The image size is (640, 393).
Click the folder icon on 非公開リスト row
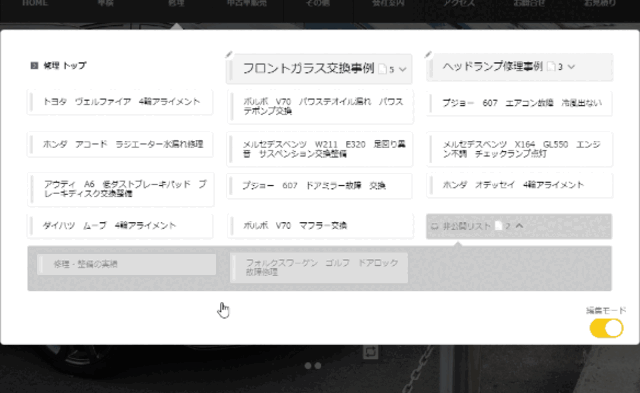pyautogui.click(x=435, y=226)
